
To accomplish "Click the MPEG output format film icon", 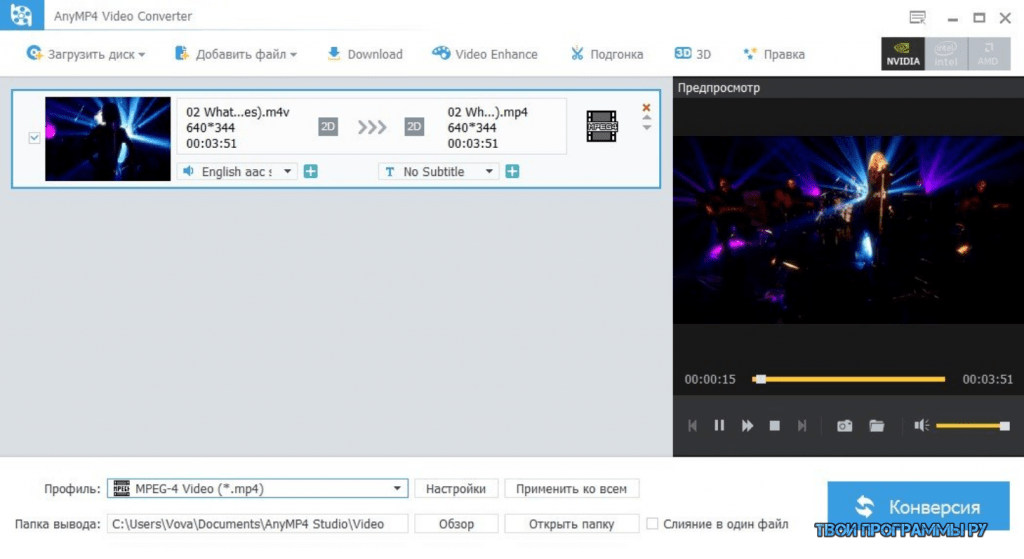I will 602,125.
